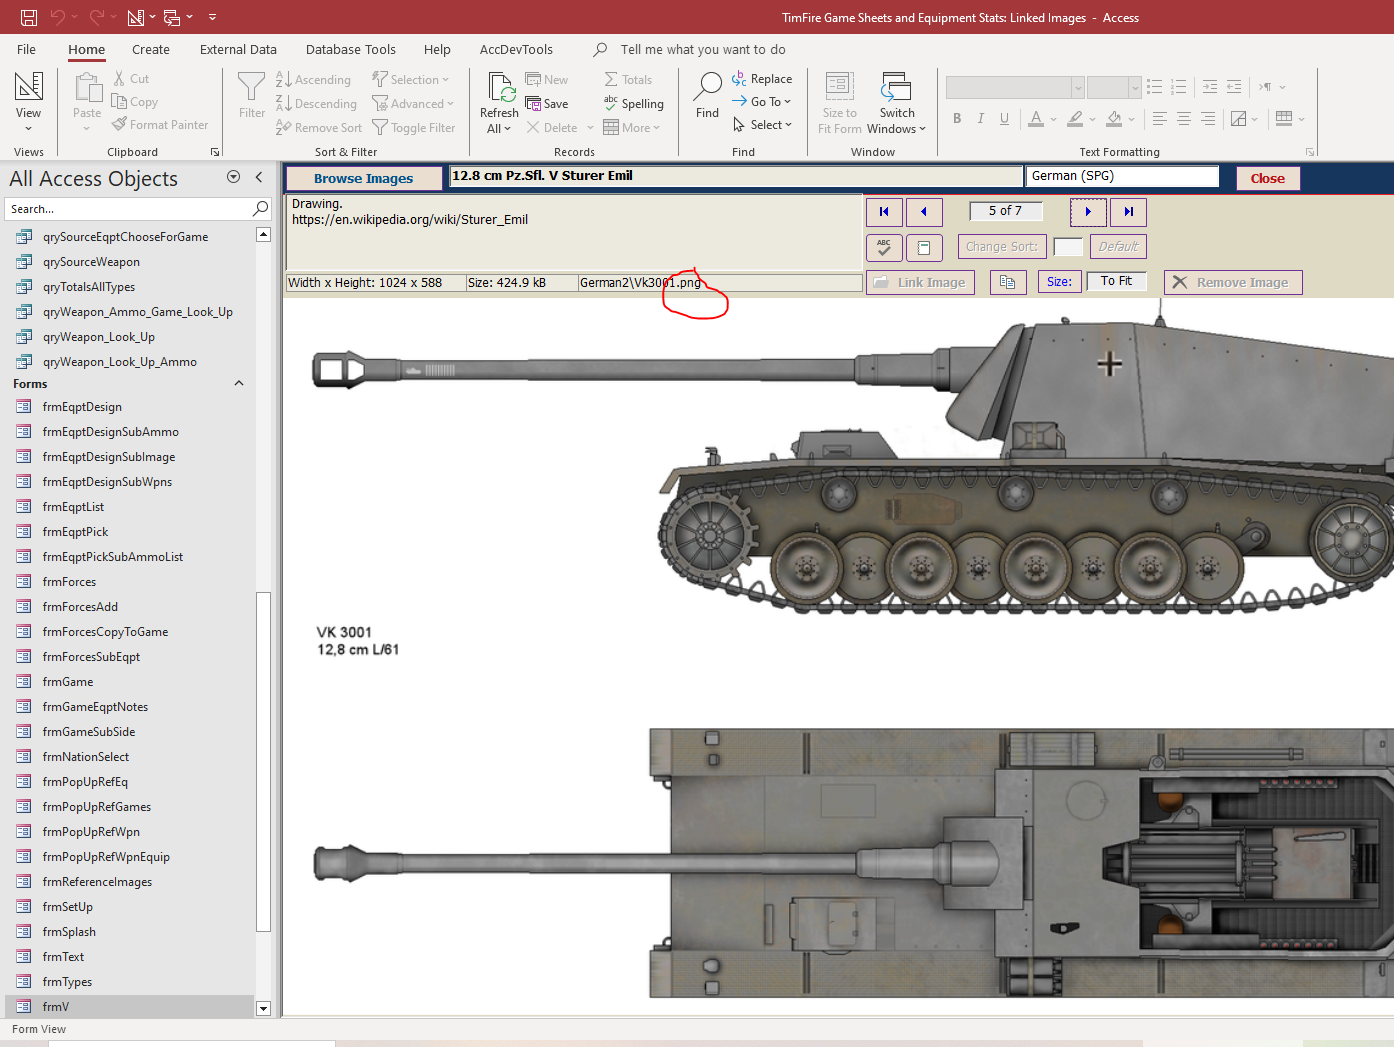Go to previous image record button
The height and width of the screenshot is (1047, 1394).
pos(924,212)
